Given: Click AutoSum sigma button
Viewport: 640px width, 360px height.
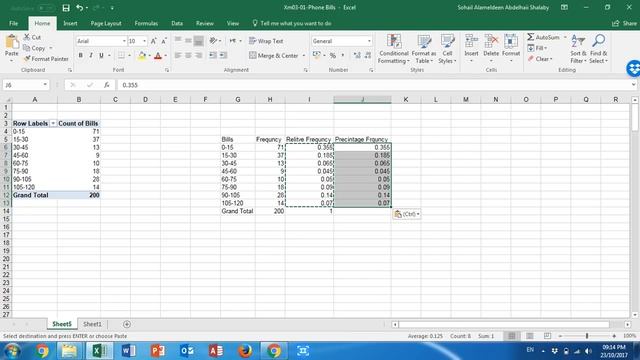Looking at the screenshot, I should [x=543, y=37].
